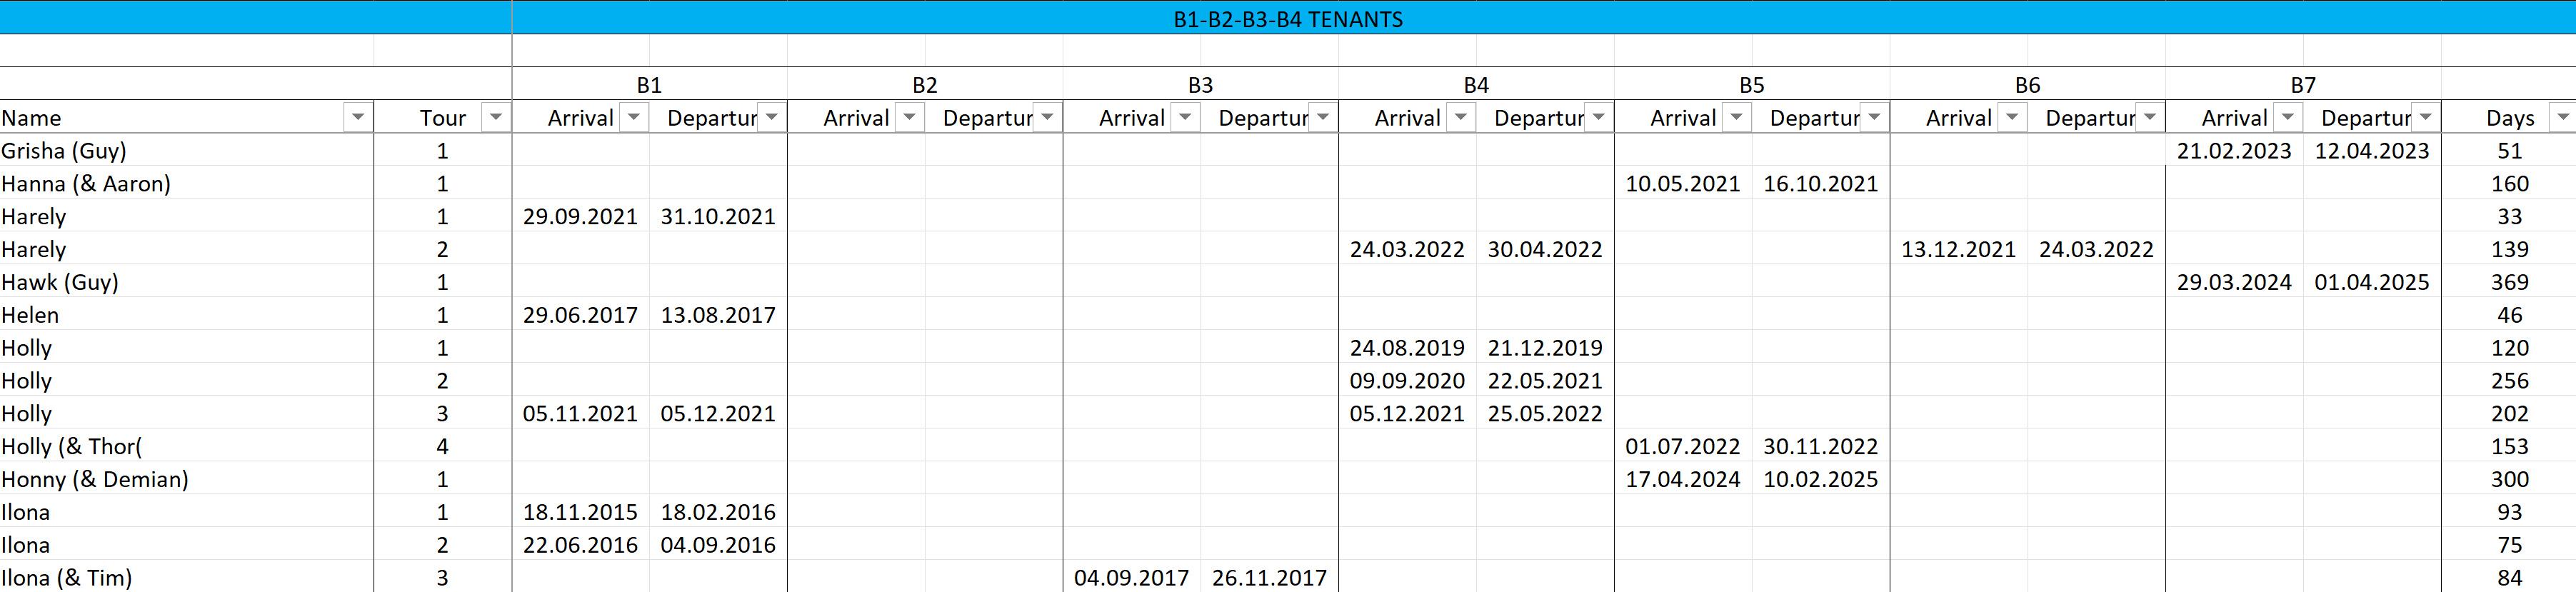Open the B2 Arrival filter dropdown
This screenshot has width=2576, height=592.
pos(909,118)
